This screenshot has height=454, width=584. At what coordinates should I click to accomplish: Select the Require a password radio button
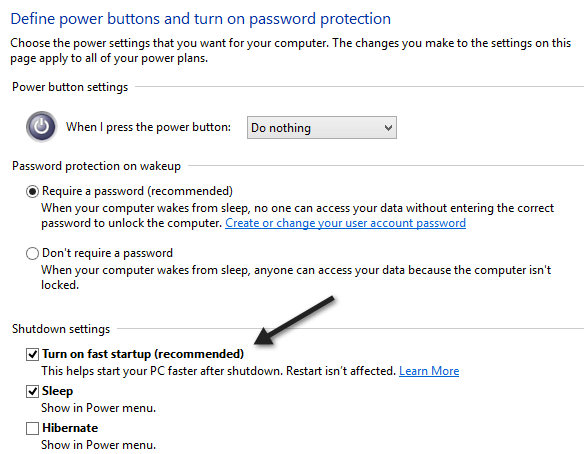(x=32, y=191)
